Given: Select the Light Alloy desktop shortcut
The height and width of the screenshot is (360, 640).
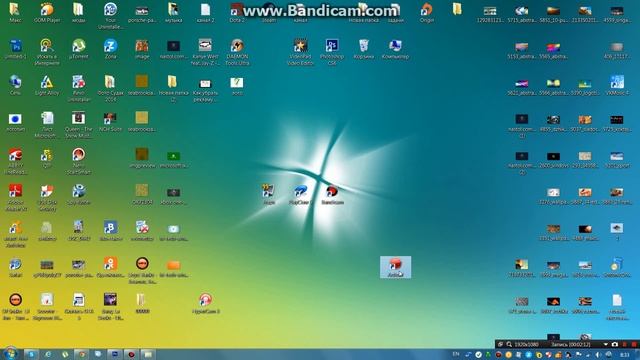Looking at the screenshot, I should tap(47, 85).
